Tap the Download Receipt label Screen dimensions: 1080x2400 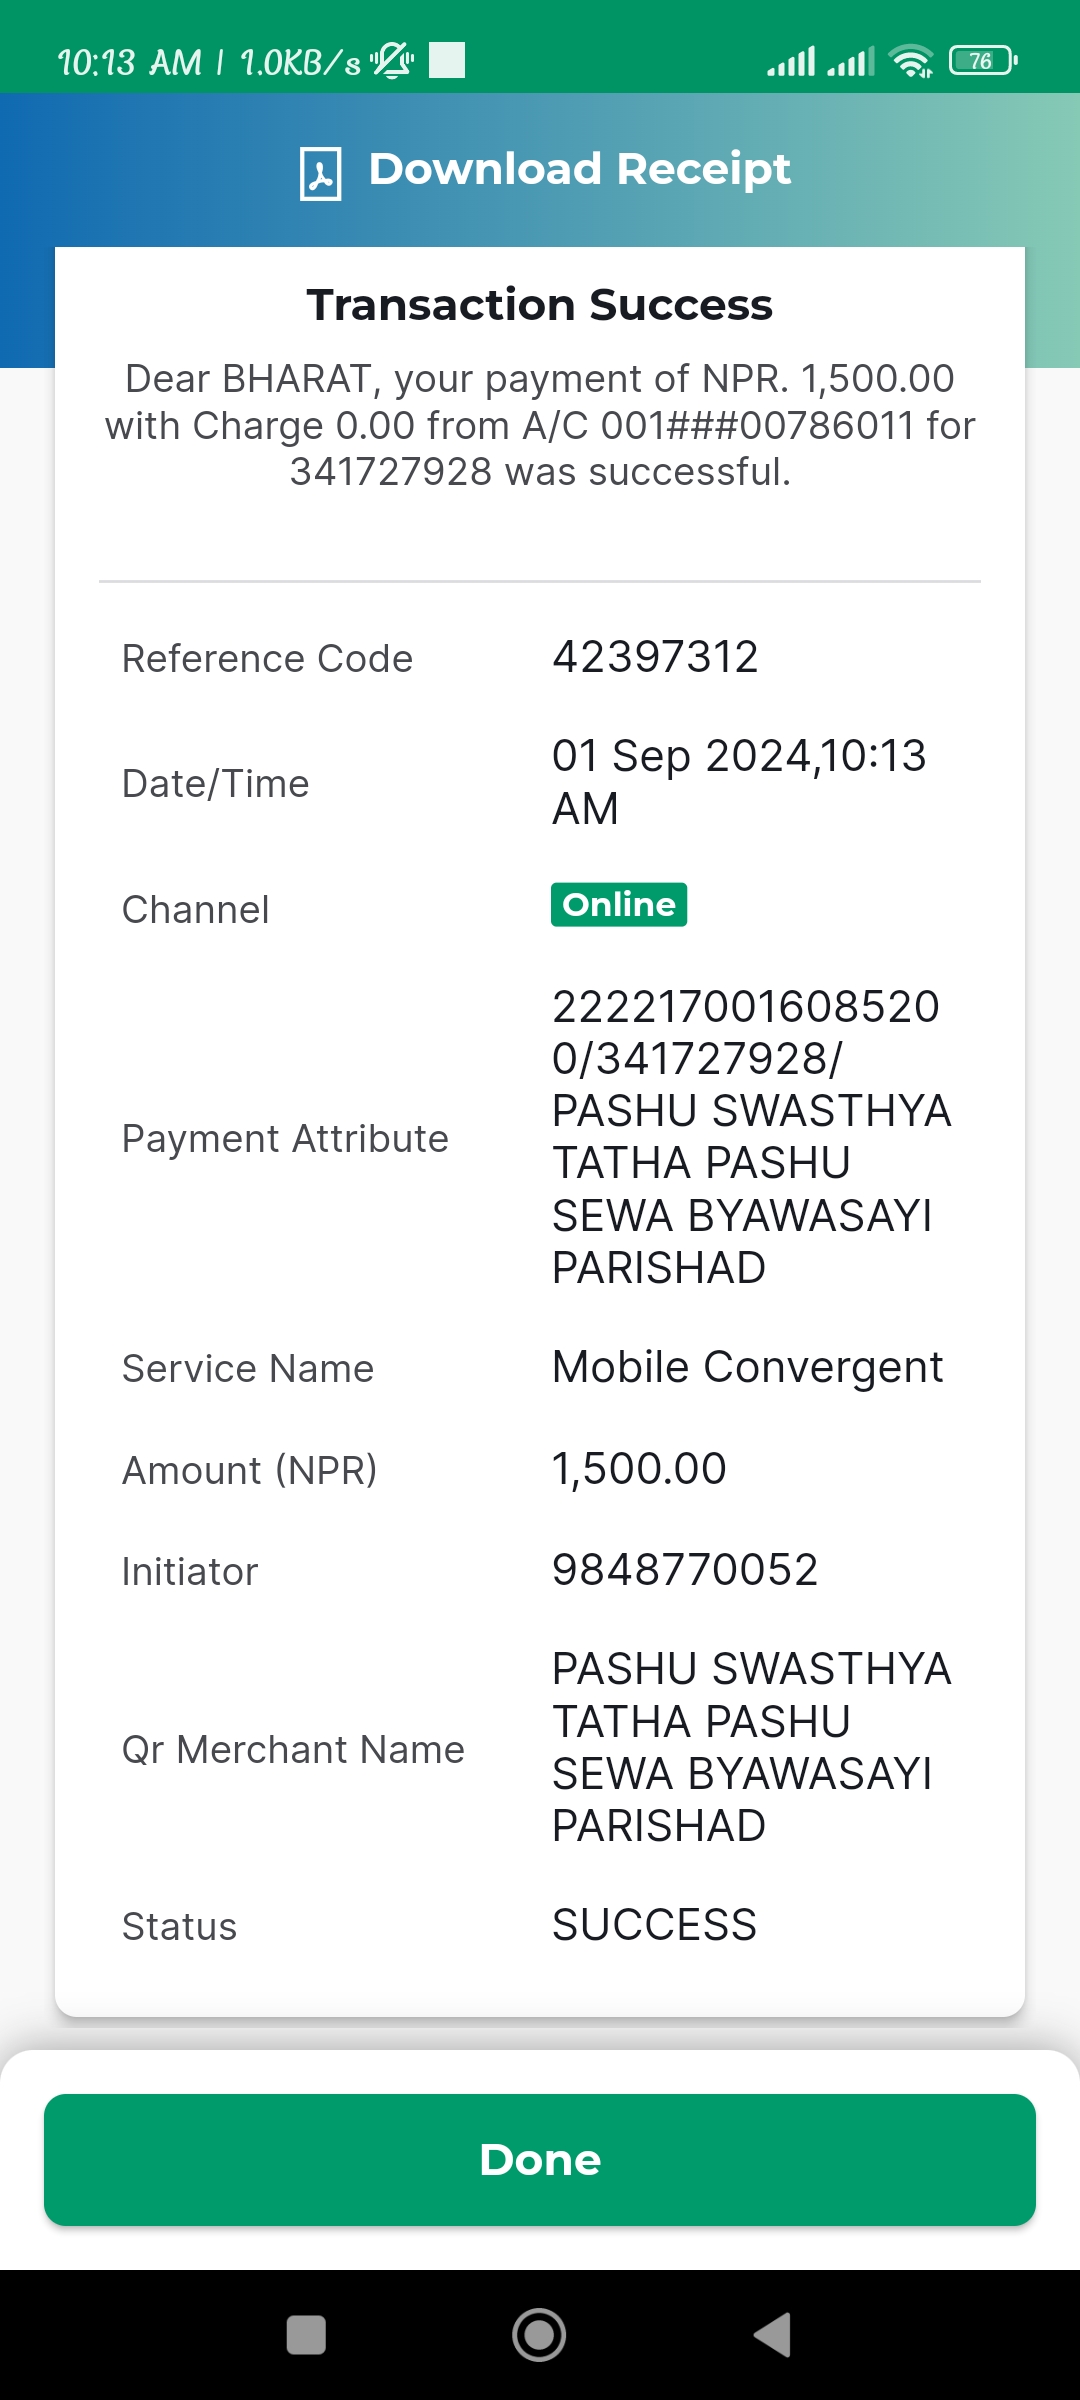(580, 169)
